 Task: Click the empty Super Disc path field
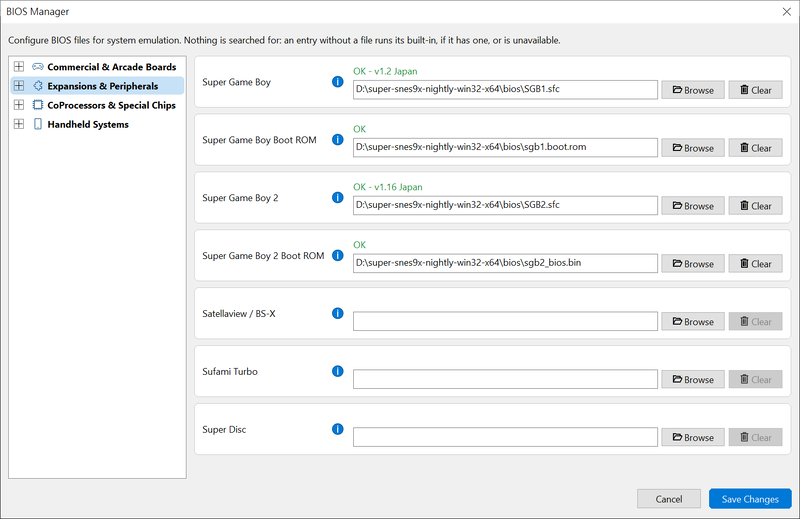(x=505, y=437)
